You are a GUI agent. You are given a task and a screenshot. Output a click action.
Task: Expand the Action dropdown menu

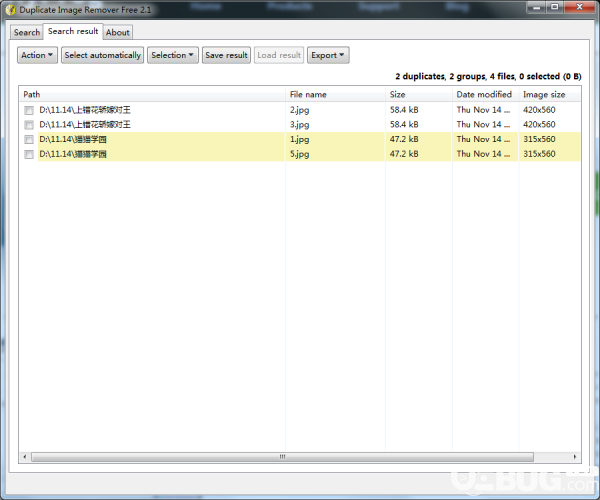pyautogui.click(x=37, y=55)
